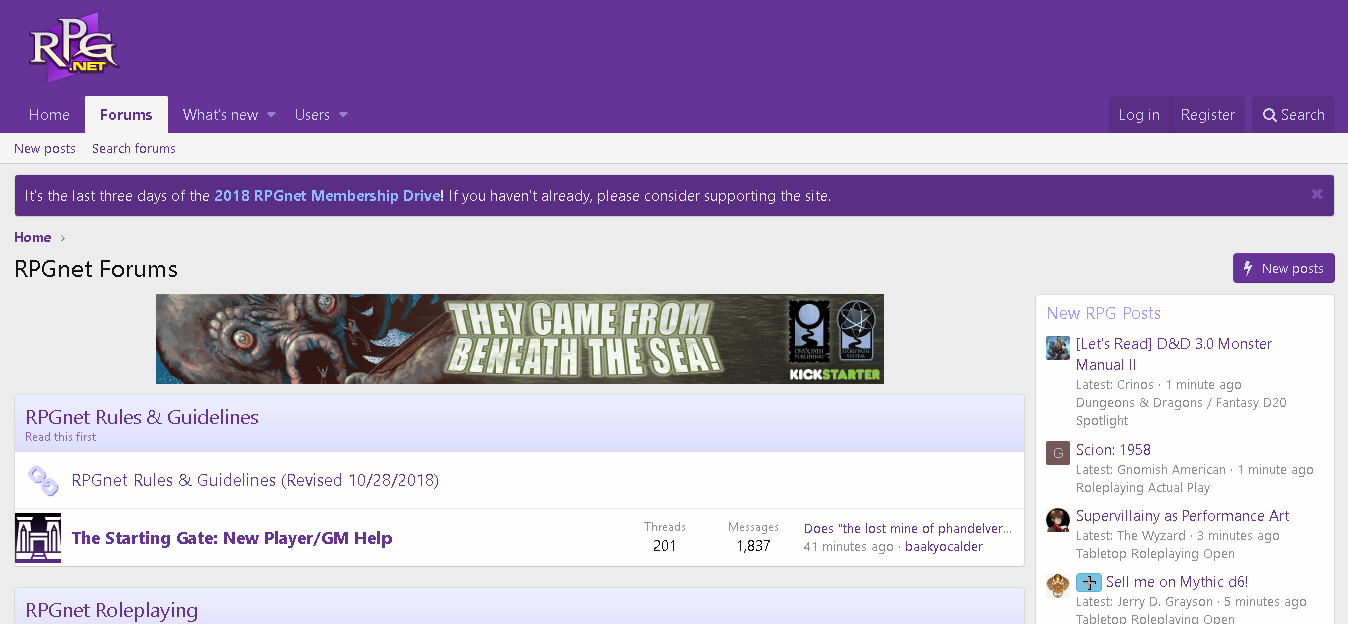This screenshot has width=1348, height=624.
Task: Switch to the Home tab
Action: (49, 115)
